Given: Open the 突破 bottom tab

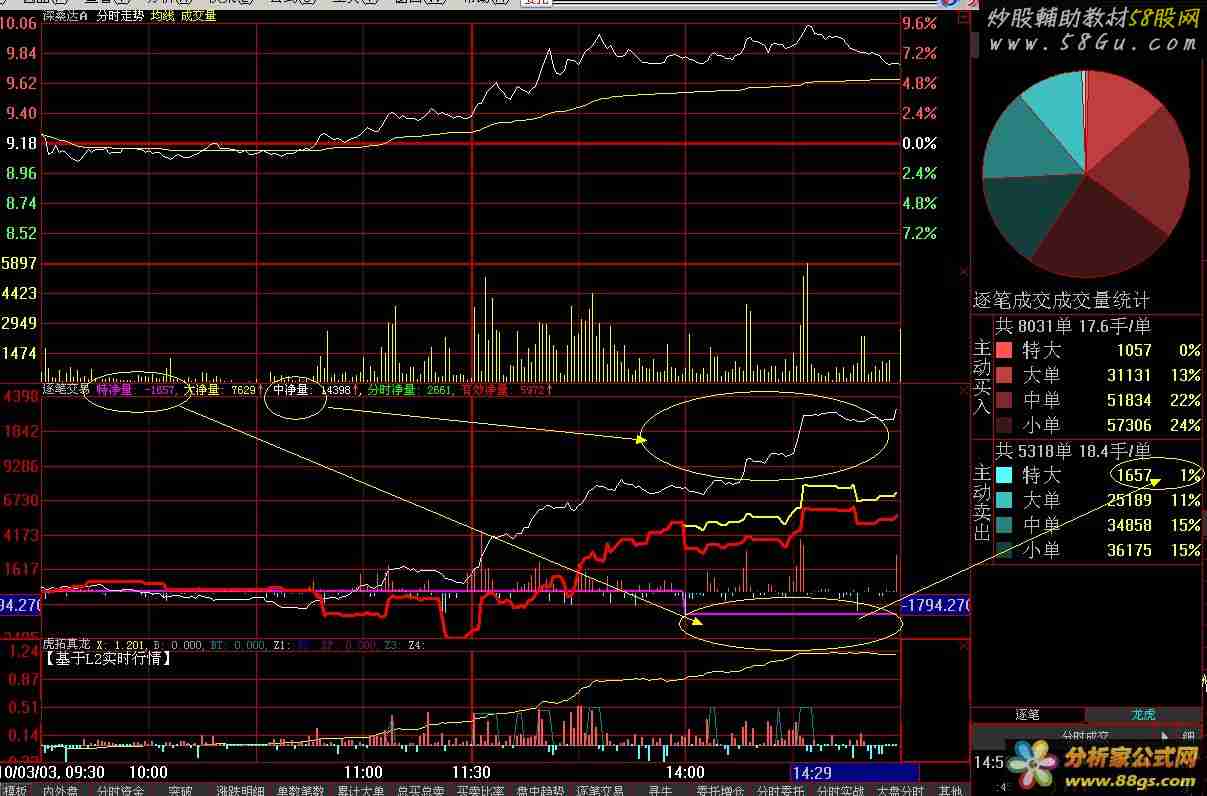Looking at the screenshot, I should point(181,790).
